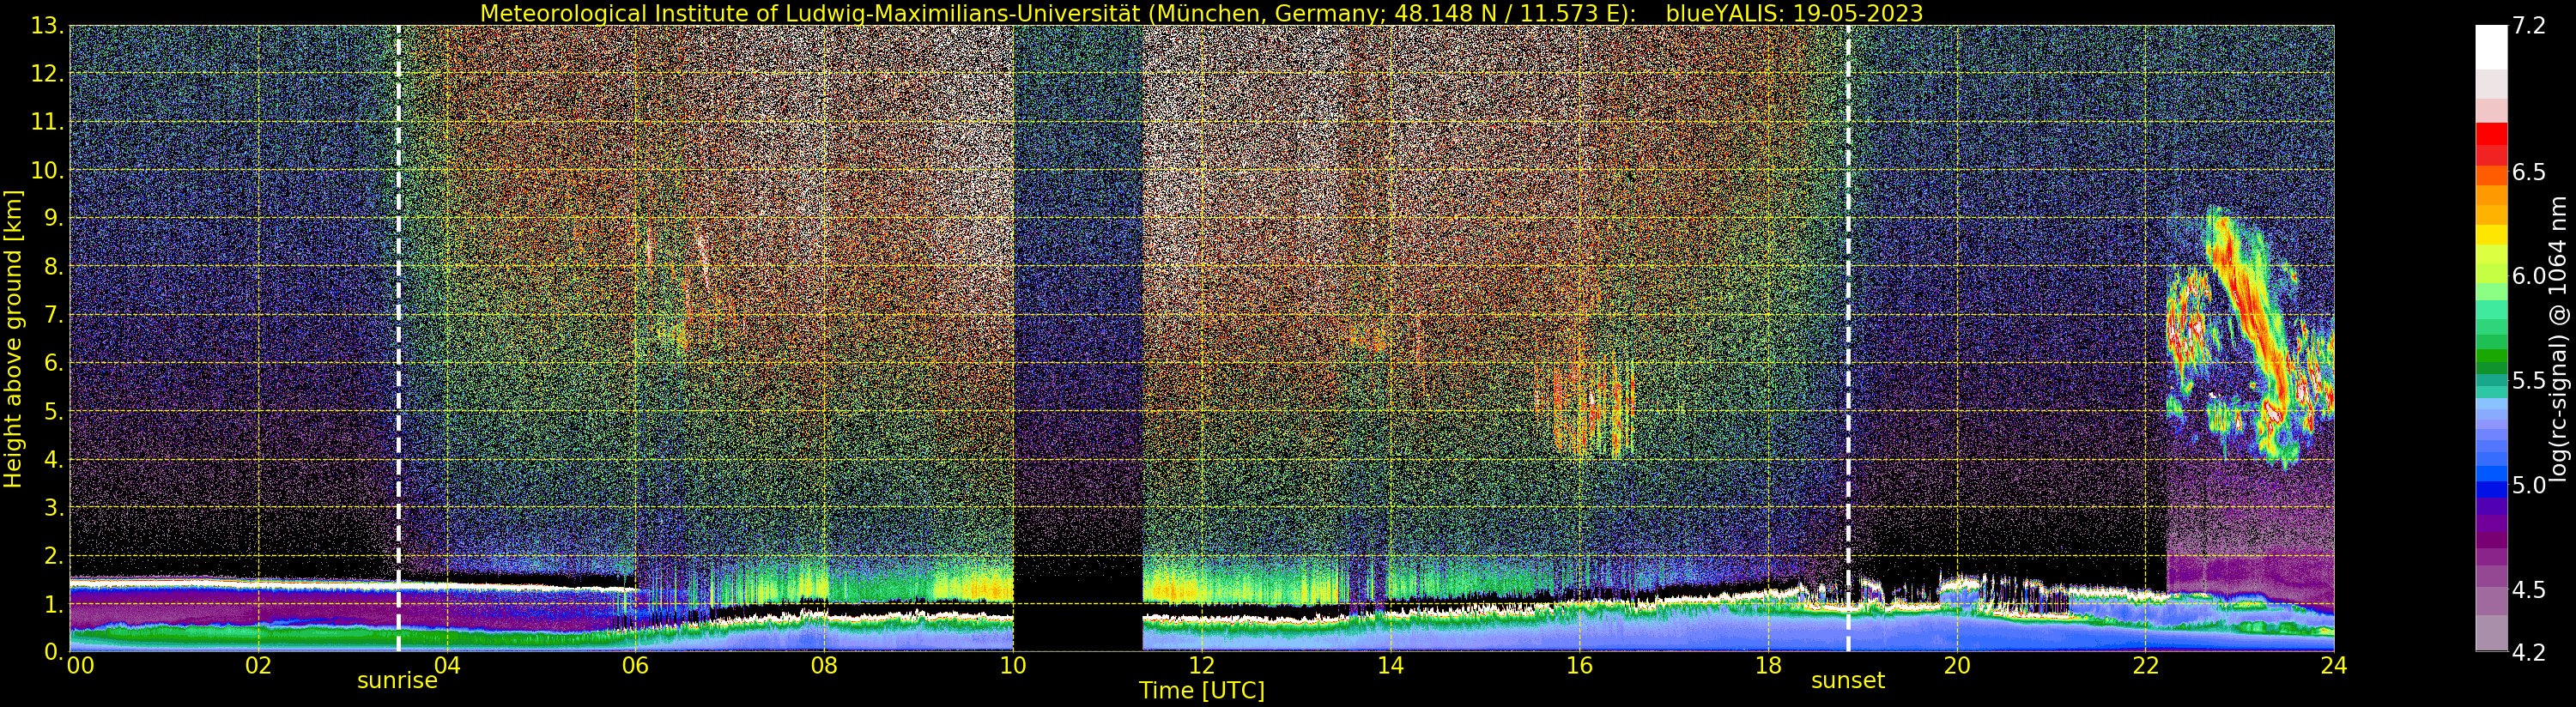Click the 'Time [UTC]' axis label
This screenshot has height=707, width=2576.
(x=1201, y=691)
